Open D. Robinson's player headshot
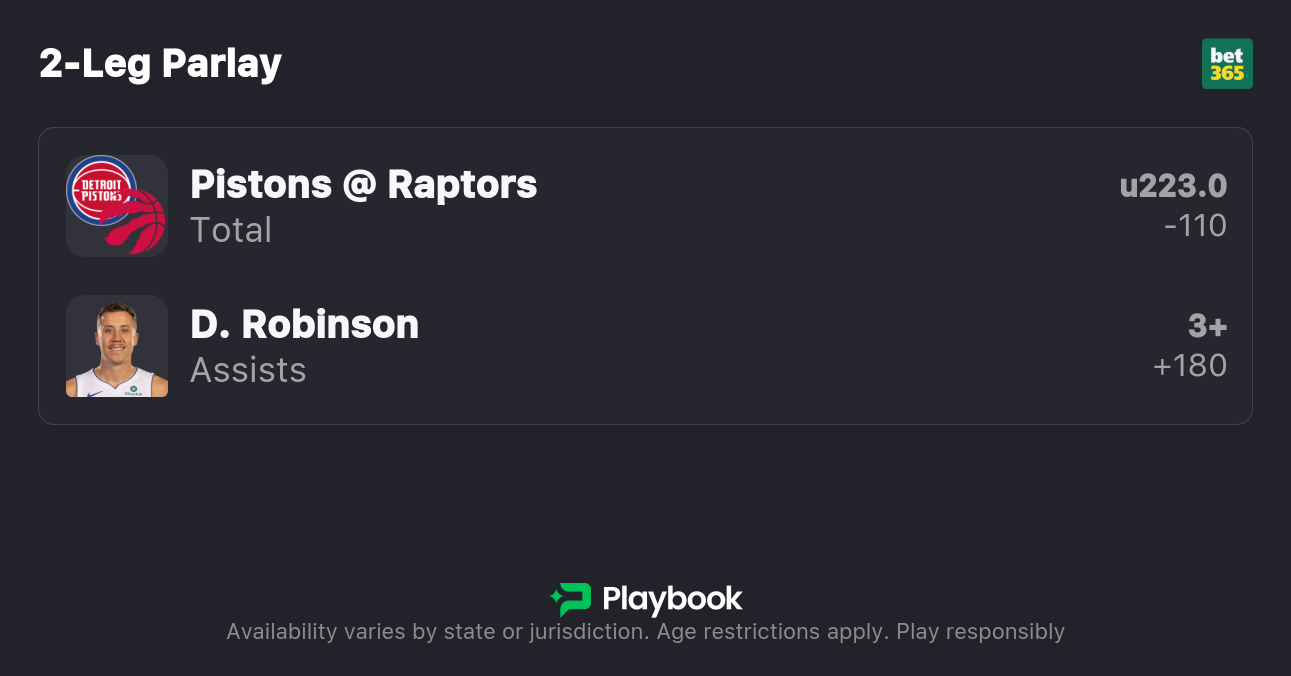This screenshot has width=1291, height=676. (117, 346)
